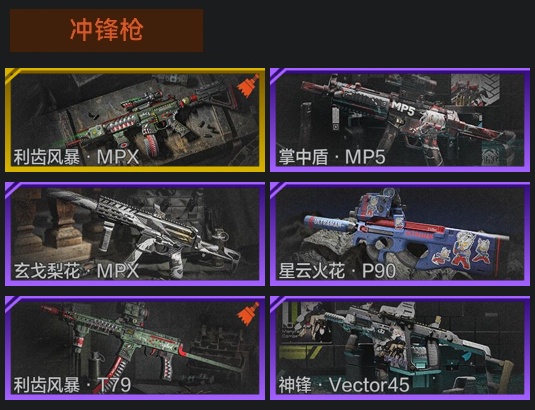Click the purple corner tag on 掌中盾·MP5
Viewport: 535px width, 410px height.
coord(277,73)
